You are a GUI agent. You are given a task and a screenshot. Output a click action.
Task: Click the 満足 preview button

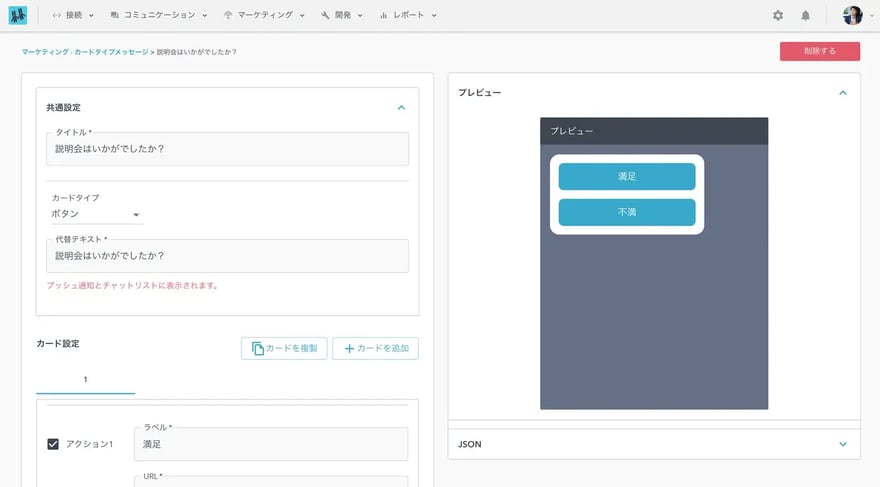[x=626, y=176]
